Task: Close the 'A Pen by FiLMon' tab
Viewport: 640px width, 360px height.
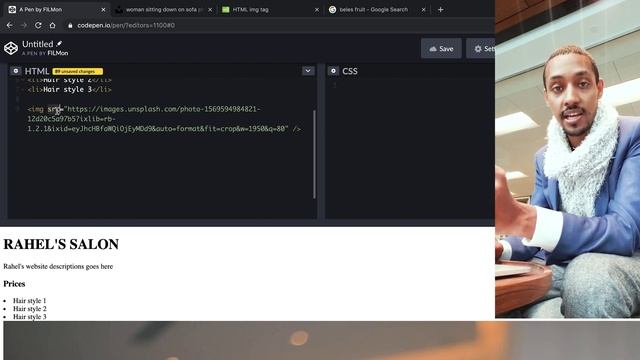Action: (x=103, y=9)
